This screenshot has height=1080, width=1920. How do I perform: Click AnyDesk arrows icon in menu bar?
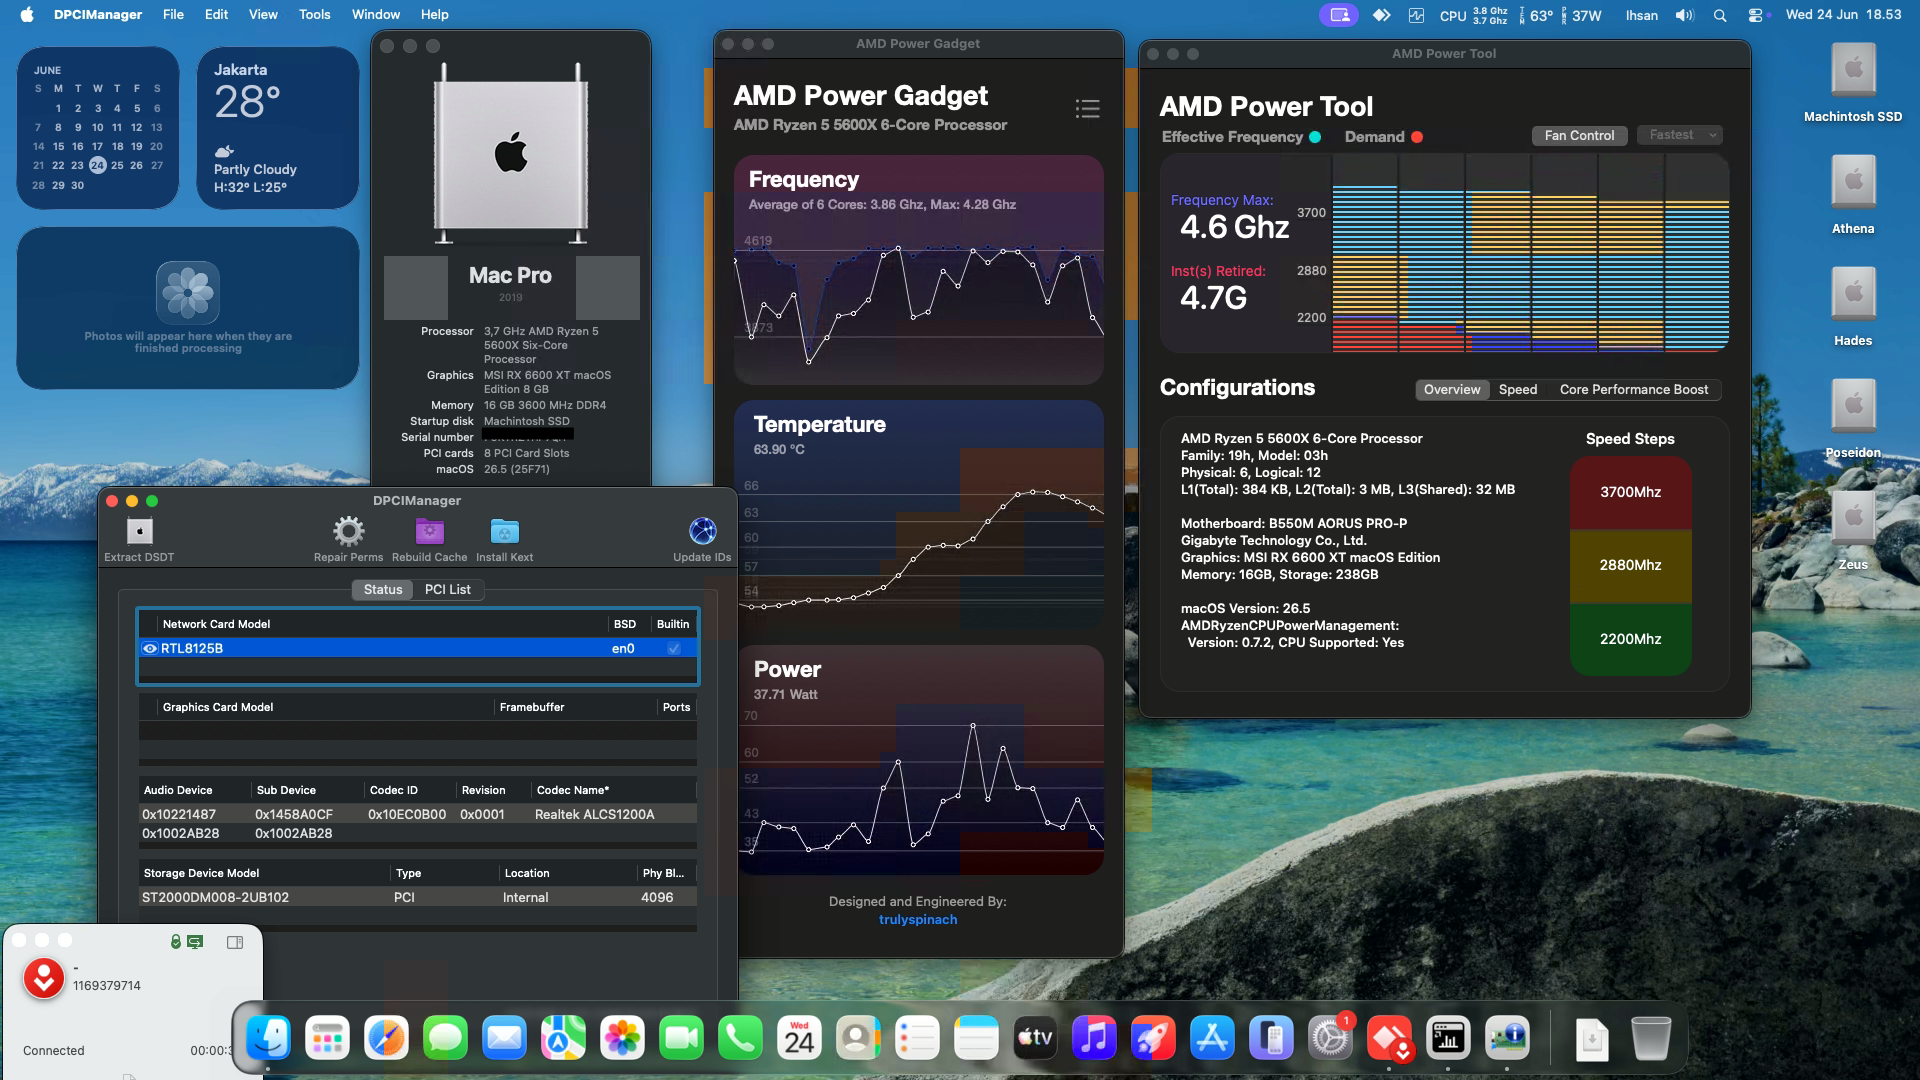pyautogui.click(x=1381, y=15)
